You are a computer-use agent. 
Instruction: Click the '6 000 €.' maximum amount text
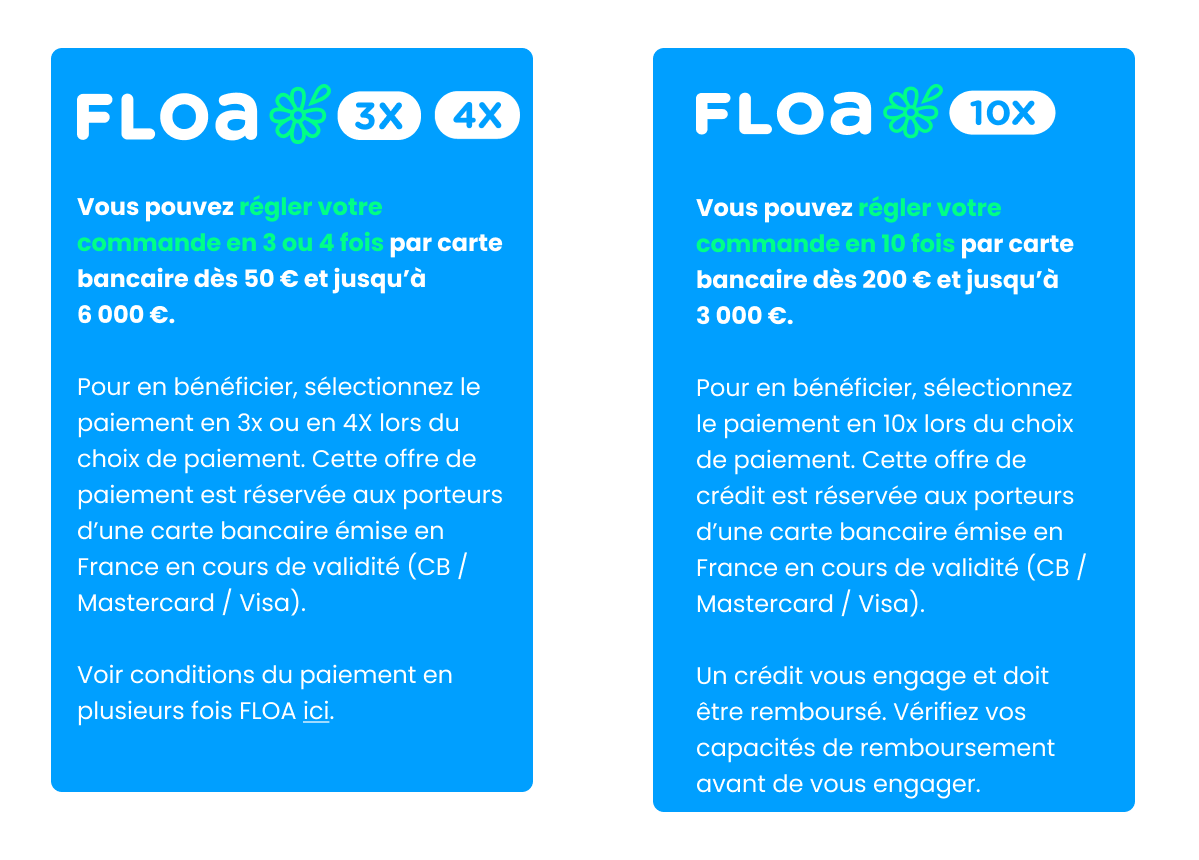point(126,315)
